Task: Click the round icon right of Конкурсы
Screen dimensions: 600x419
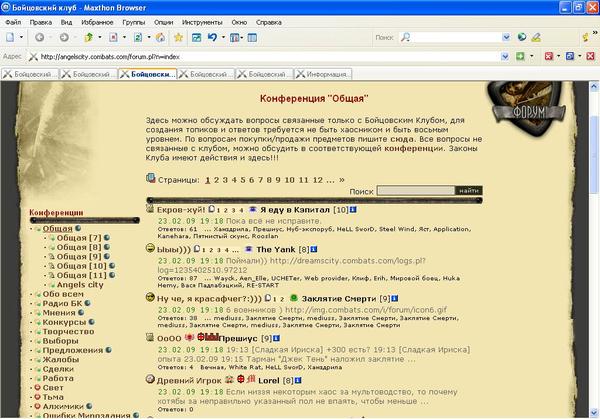Action: pos(91,322)
